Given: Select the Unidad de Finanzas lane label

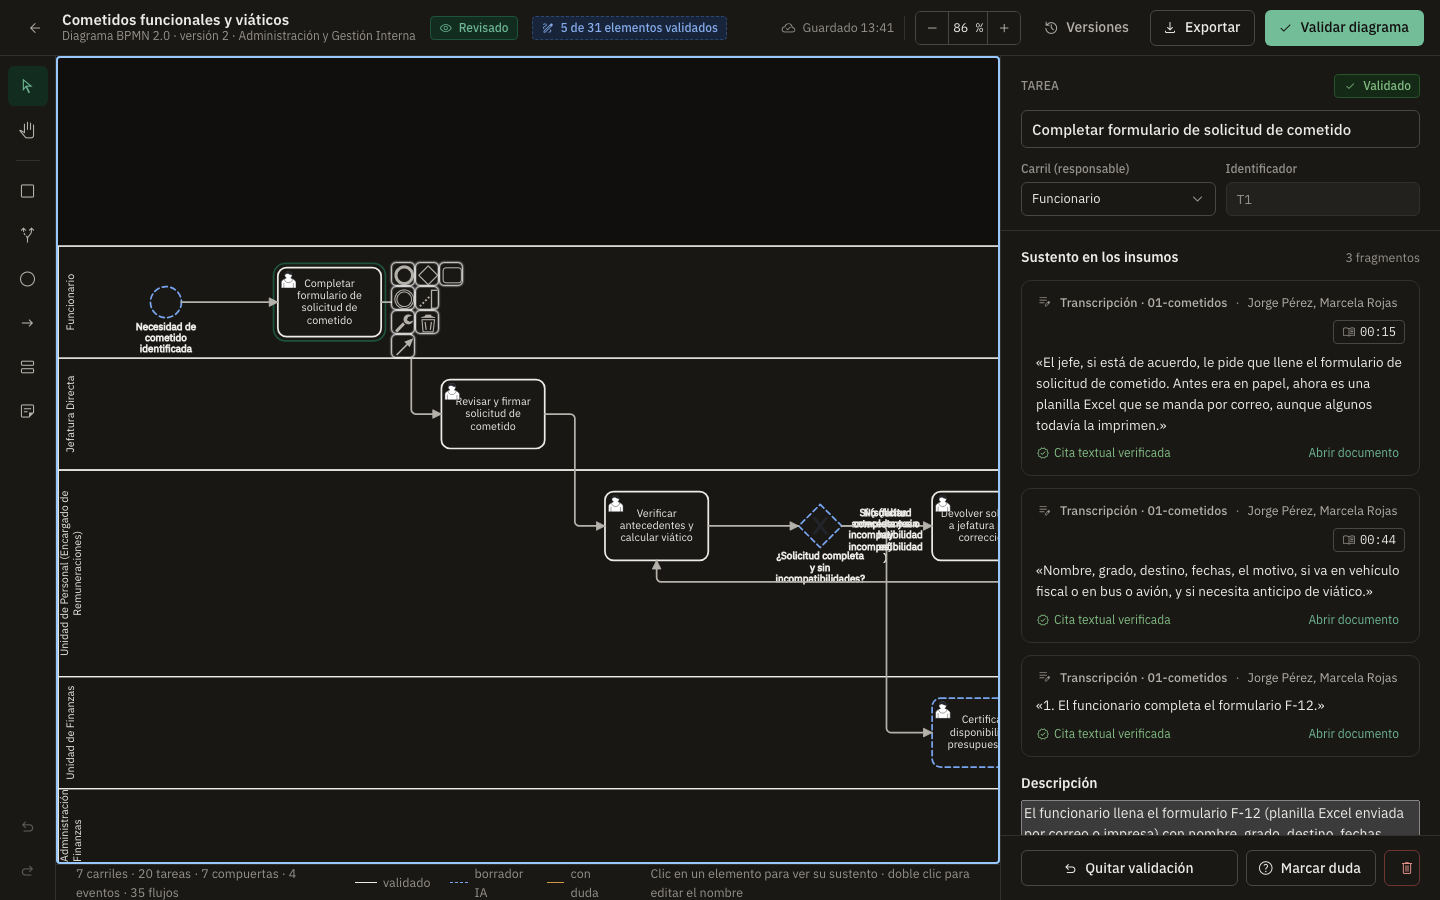Looking at the screenshot, I should pyautogui.click(x=70, y=733).
